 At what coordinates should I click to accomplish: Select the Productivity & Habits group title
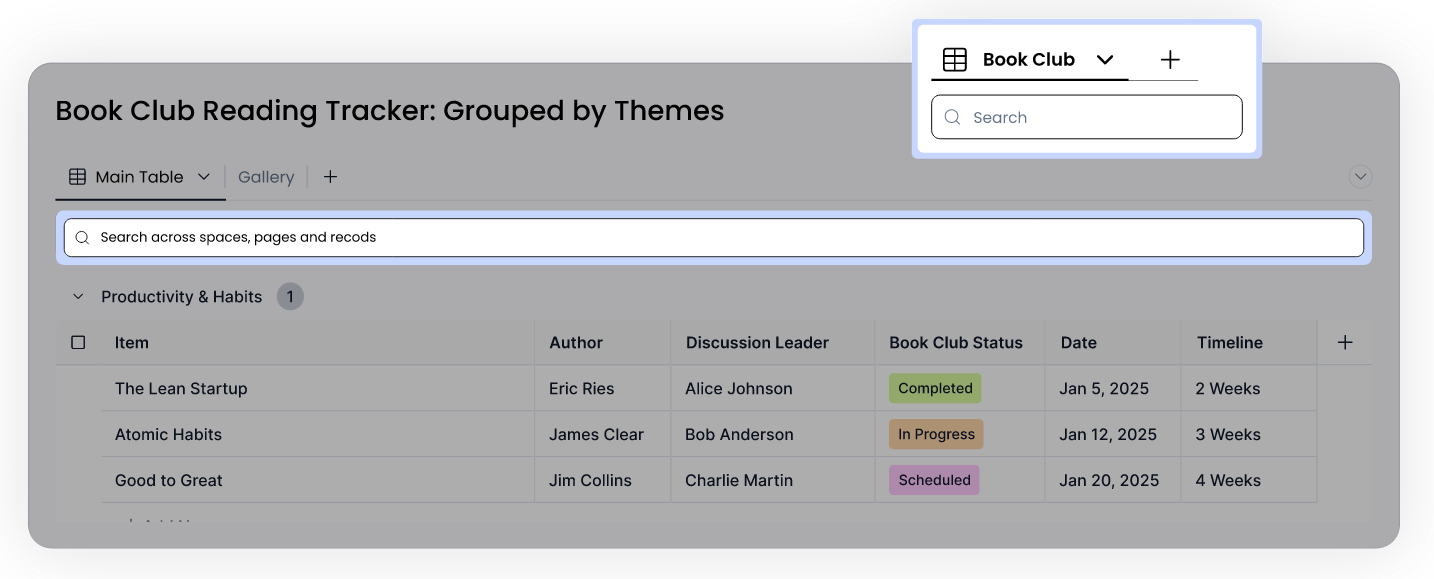point(182,297)
